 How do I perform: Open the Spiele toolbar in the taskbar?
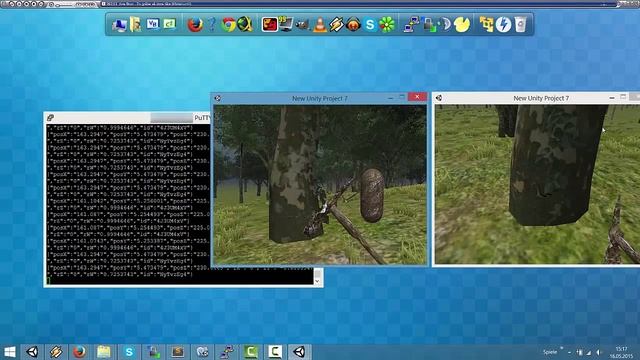point(550,352)
